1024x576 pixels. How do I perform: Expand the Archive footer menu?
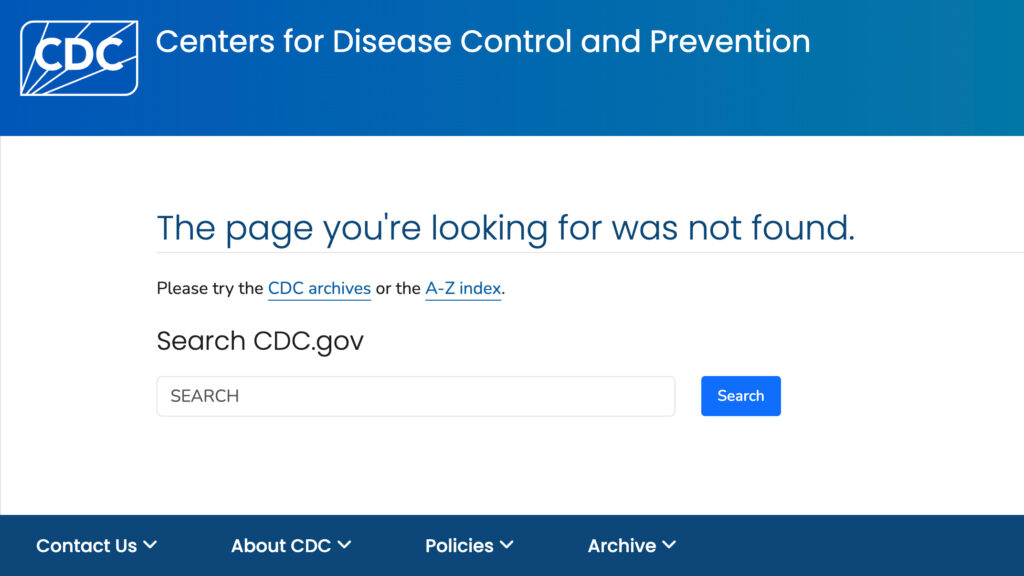click(632, 545)
